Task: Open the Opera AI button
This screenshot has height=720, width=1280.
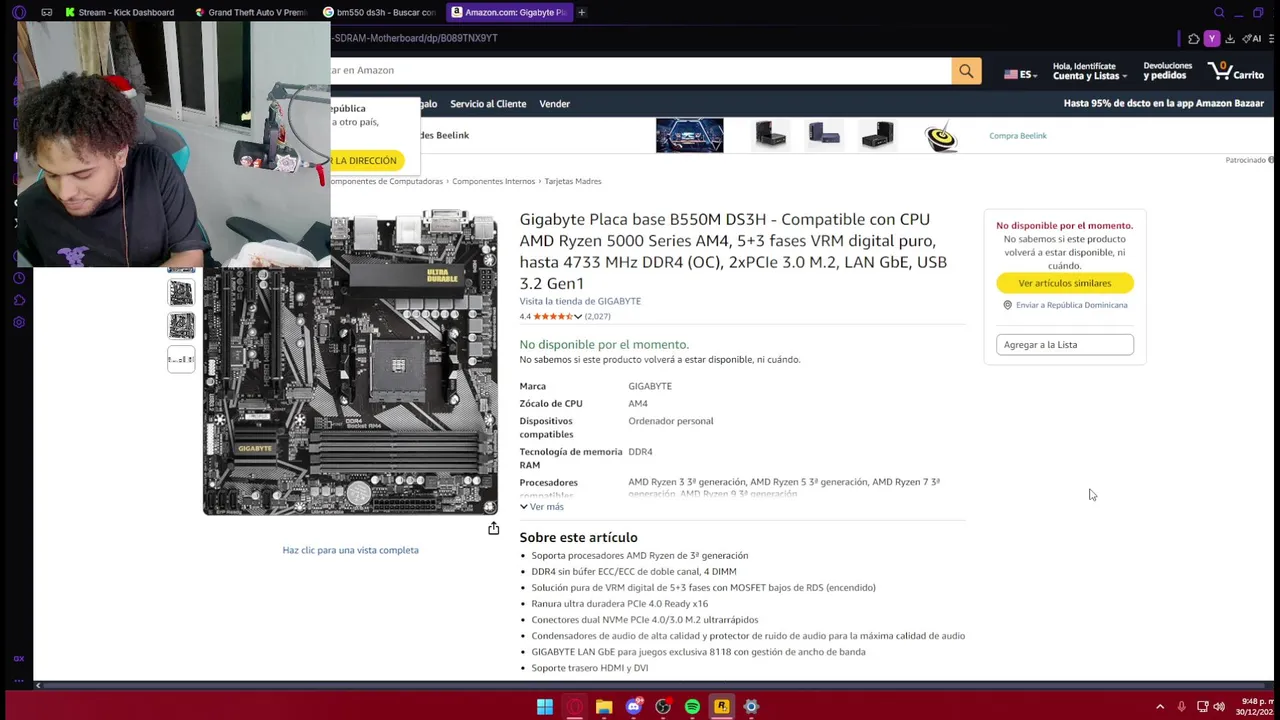Action: [x=1252, y=39]
